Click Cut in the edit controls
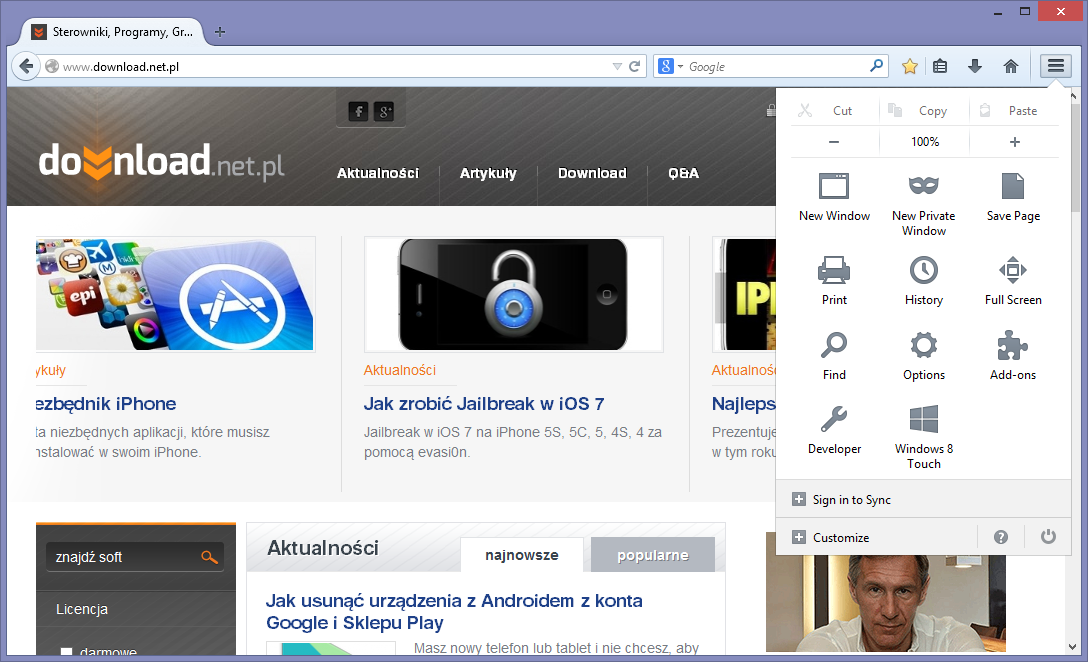This screenshot has width=1088, height=662. pos(834,110)
